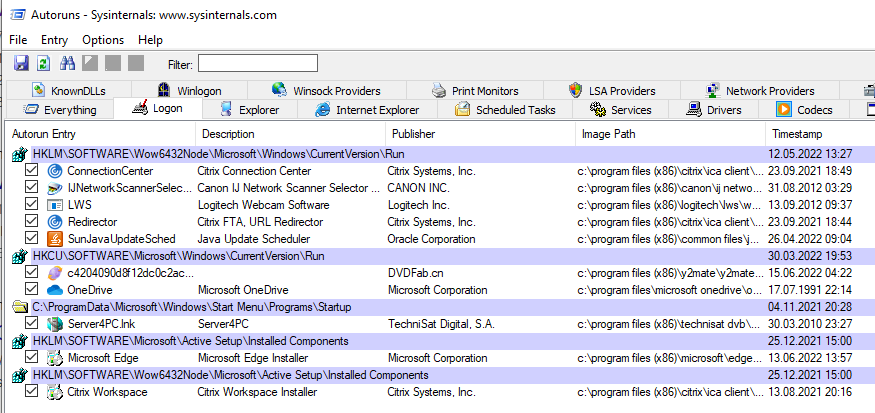Open the Winlogon tab
The width and height of the screenshot is (875, 413).
[x=189, y=90]
